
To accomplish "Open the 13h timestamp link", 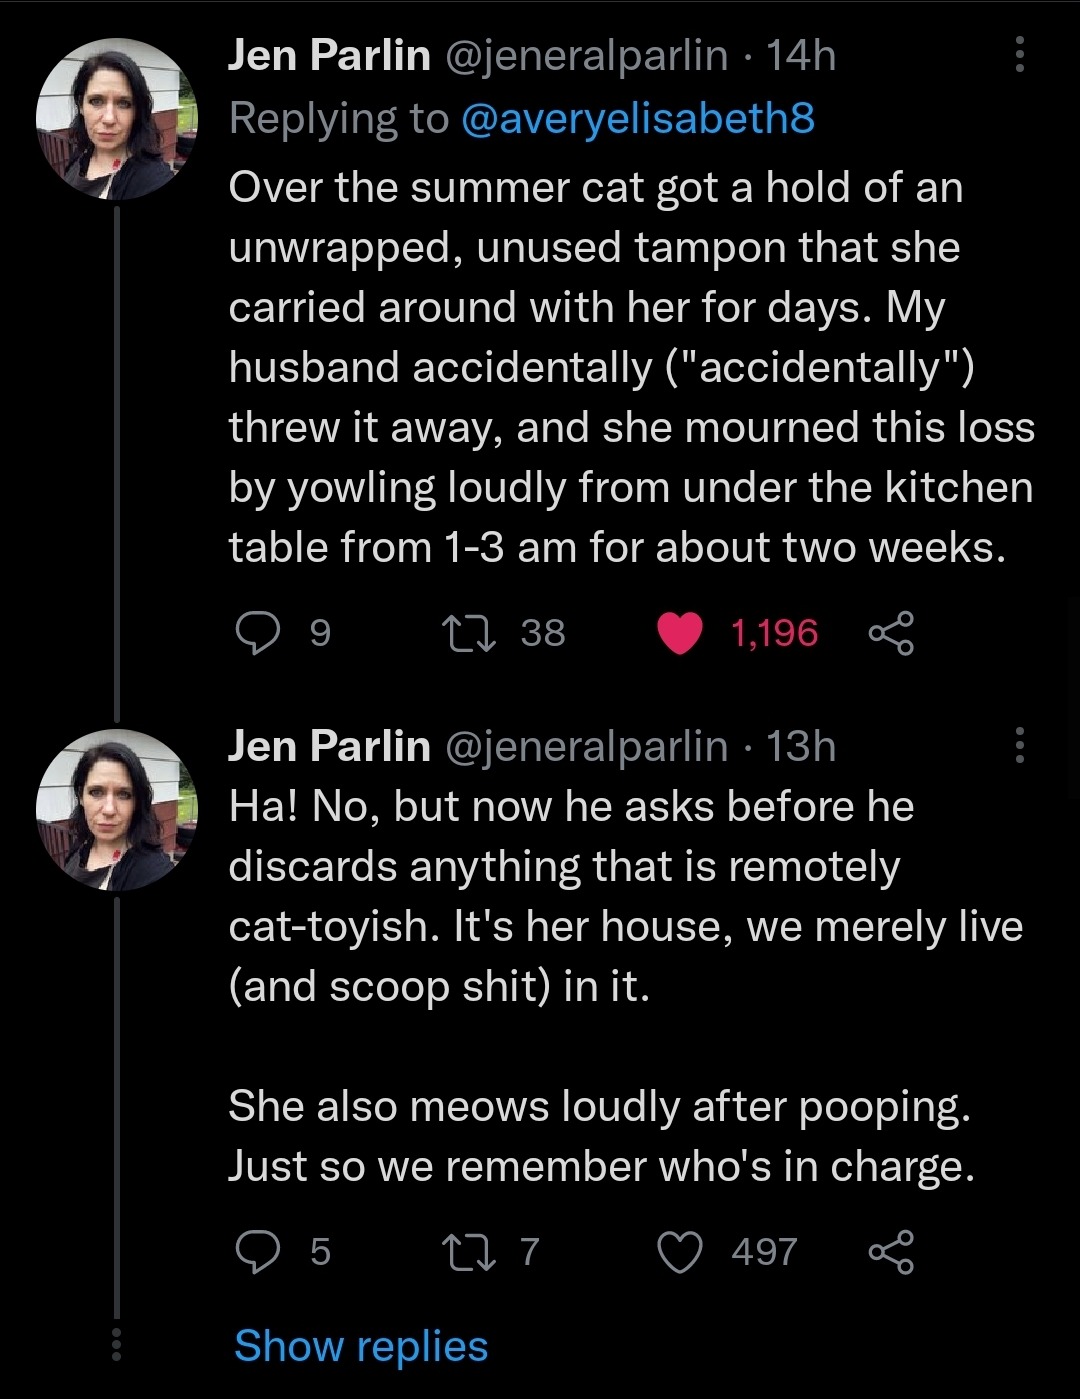I will (801, 746).
